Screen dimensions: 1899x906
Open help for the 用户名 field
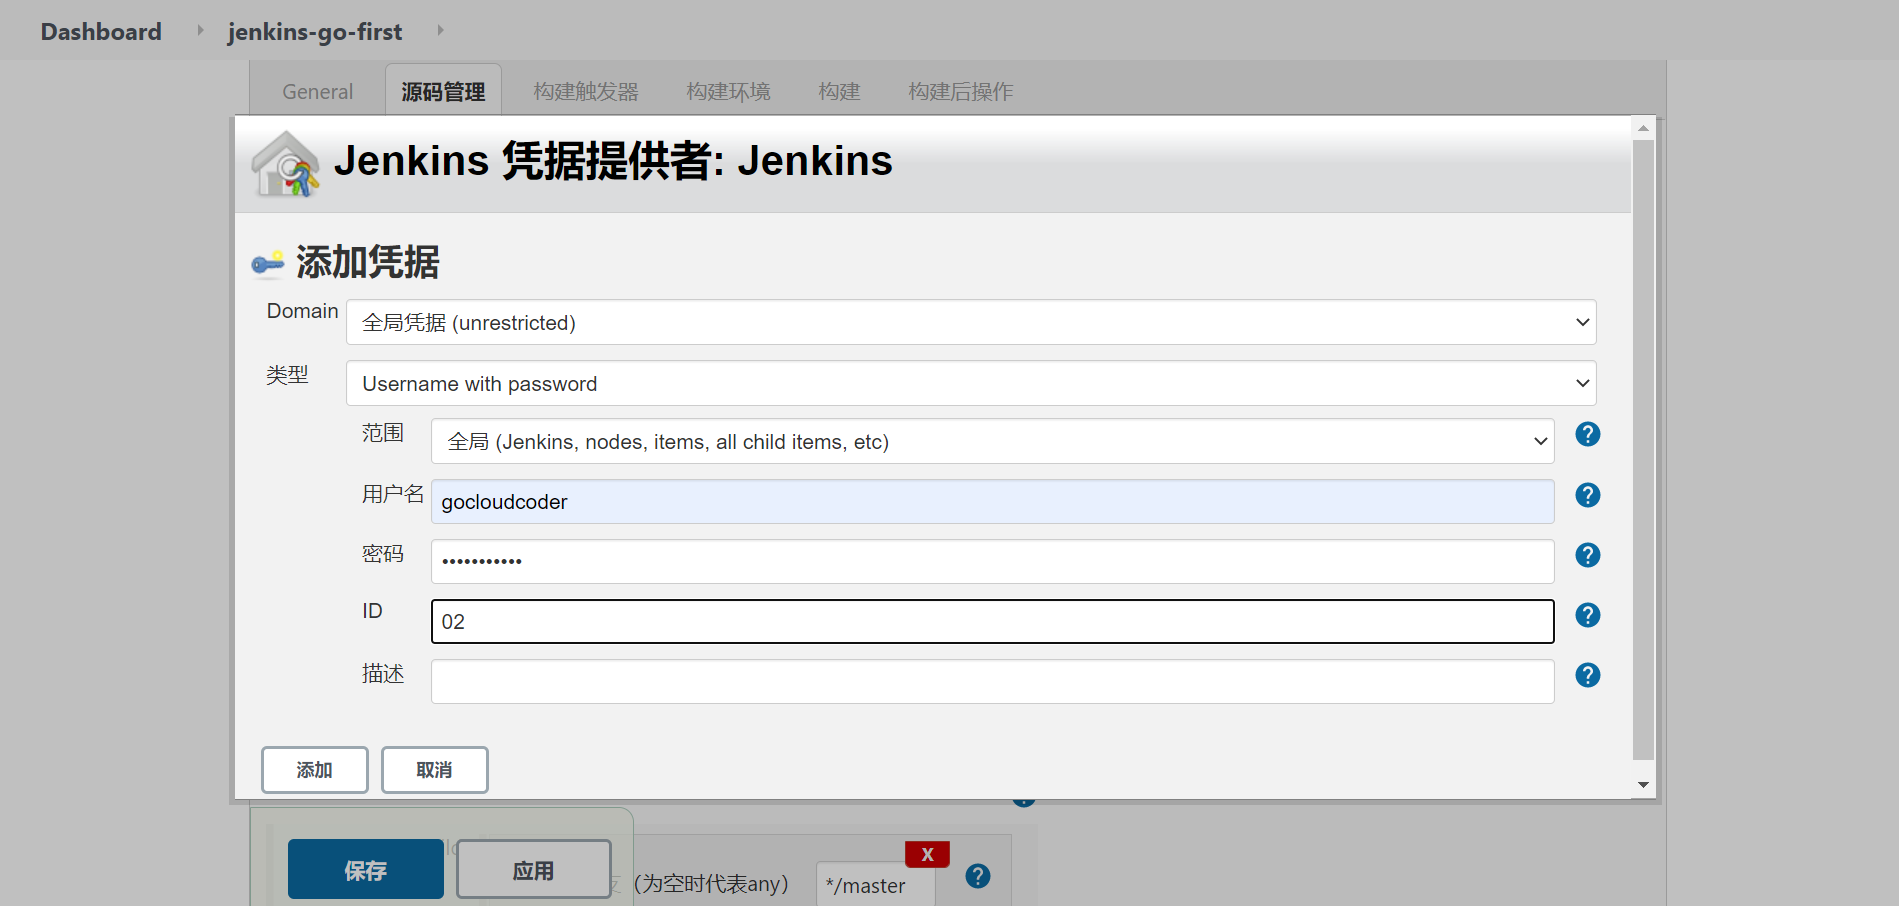pyautogui.click(x=1587, y=495)
